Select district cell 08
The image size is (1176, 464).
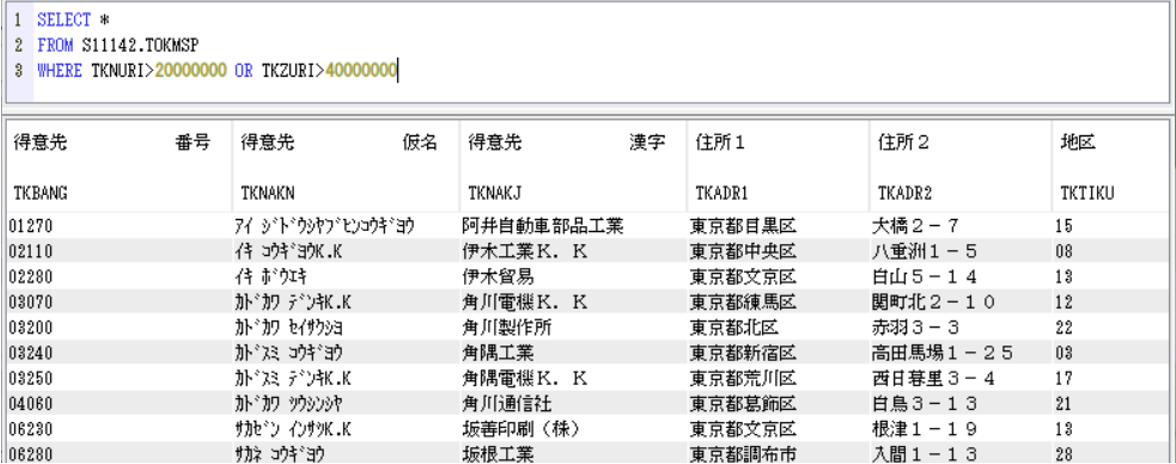point(1064,250)
